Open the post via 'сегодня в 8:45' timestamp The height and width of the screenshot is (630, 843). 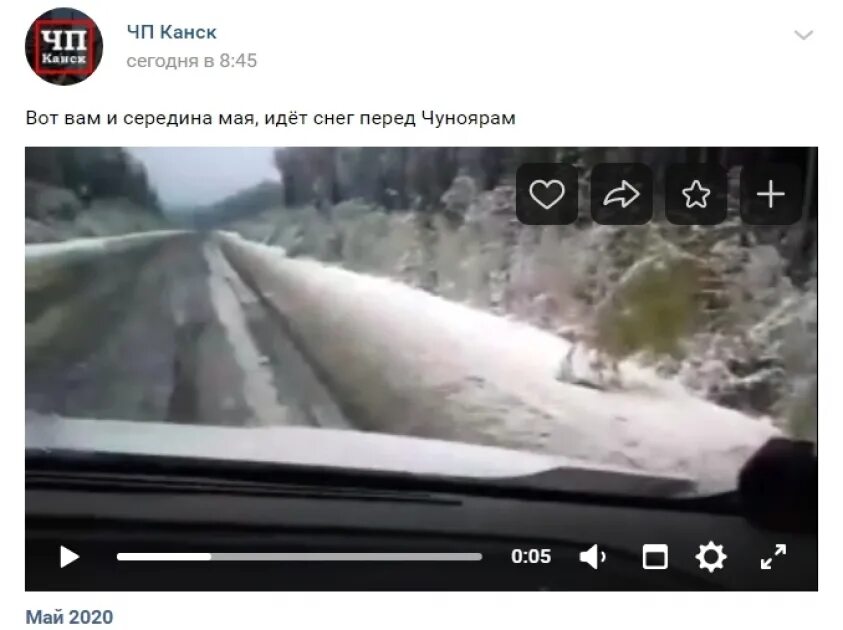pos(191,61)
